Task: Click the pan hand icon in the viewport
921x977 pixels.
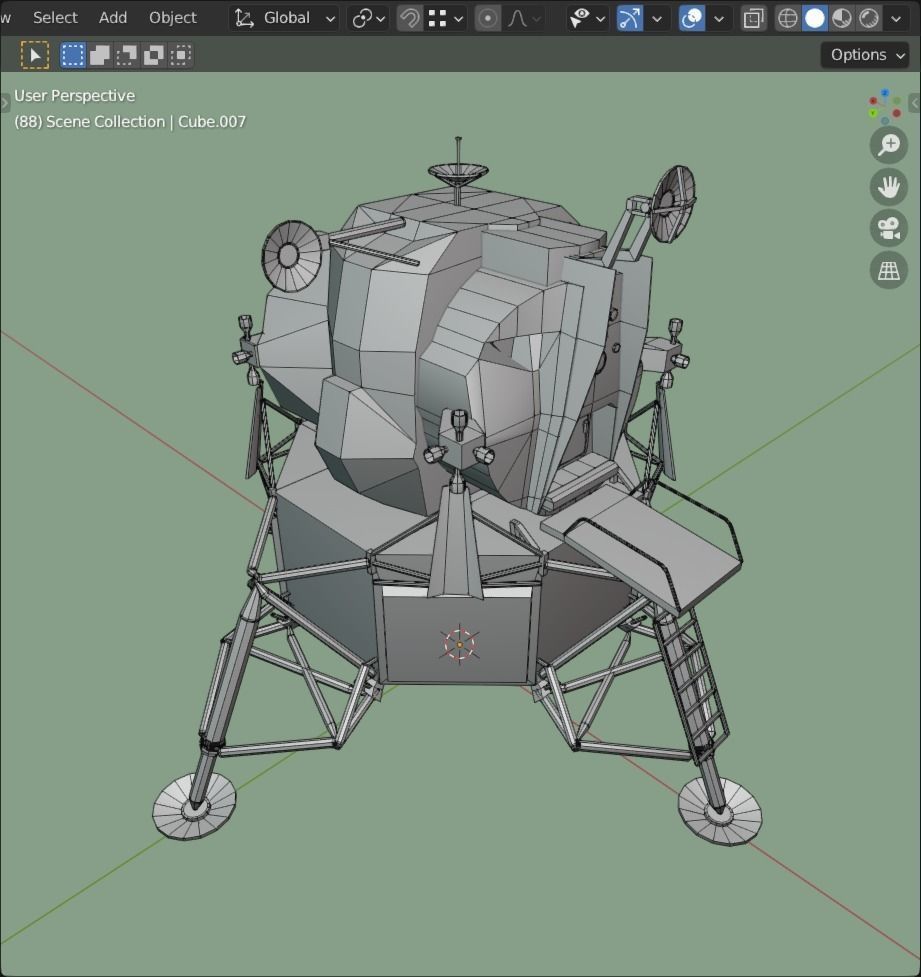Action: click(x=888, y=187)
